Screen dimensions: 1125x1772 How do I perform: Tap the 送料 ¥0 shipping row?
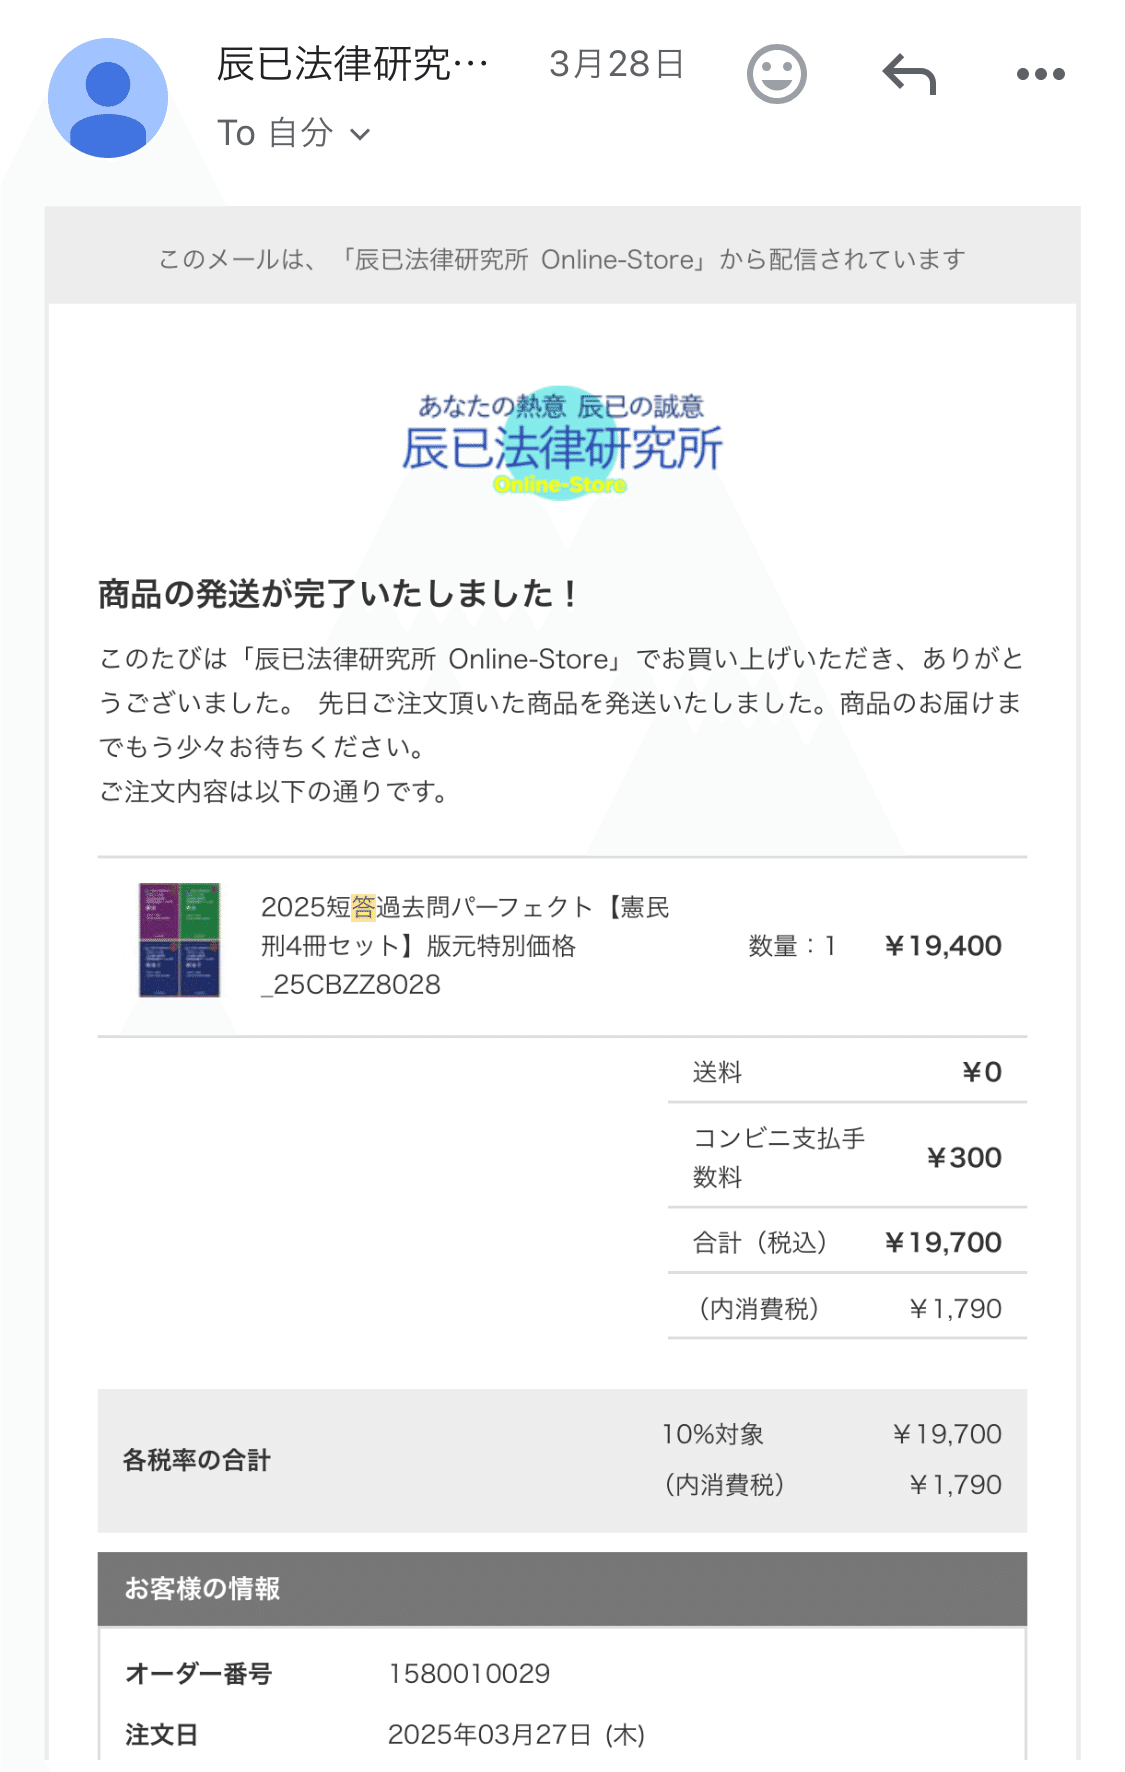tap(846, 1072)
